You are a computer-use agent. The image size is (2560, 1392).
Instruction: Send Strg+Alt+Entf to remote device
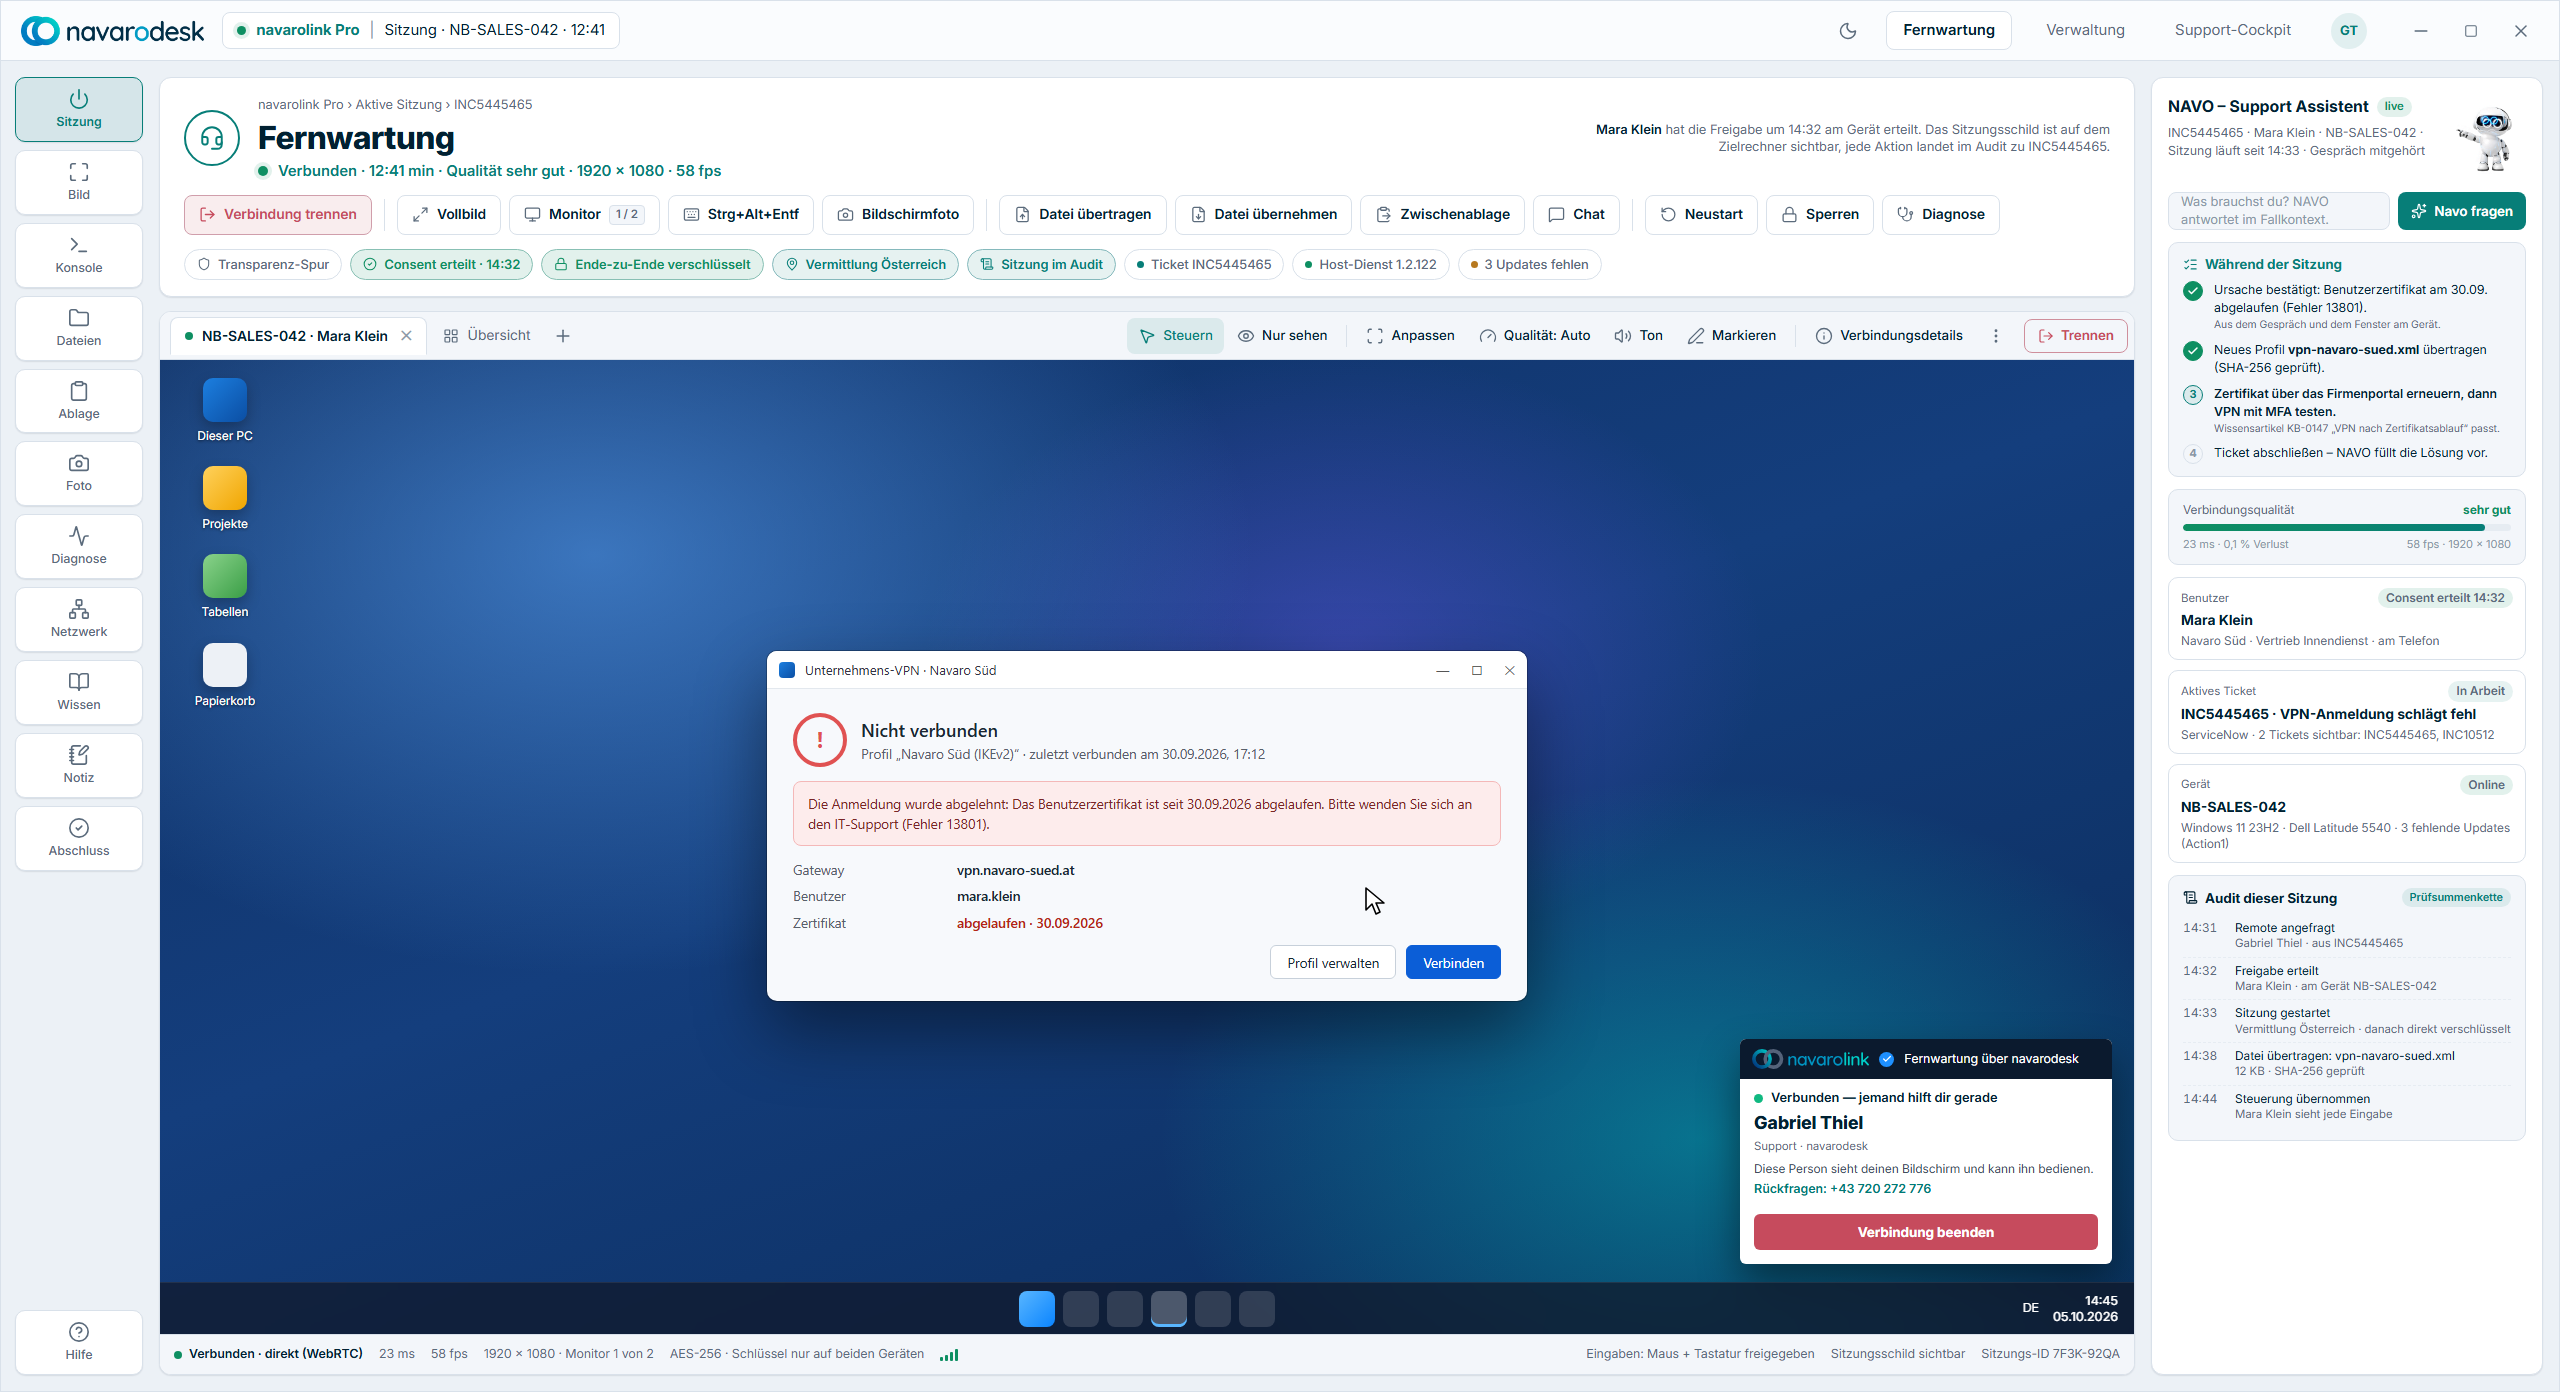coord(741,214)
